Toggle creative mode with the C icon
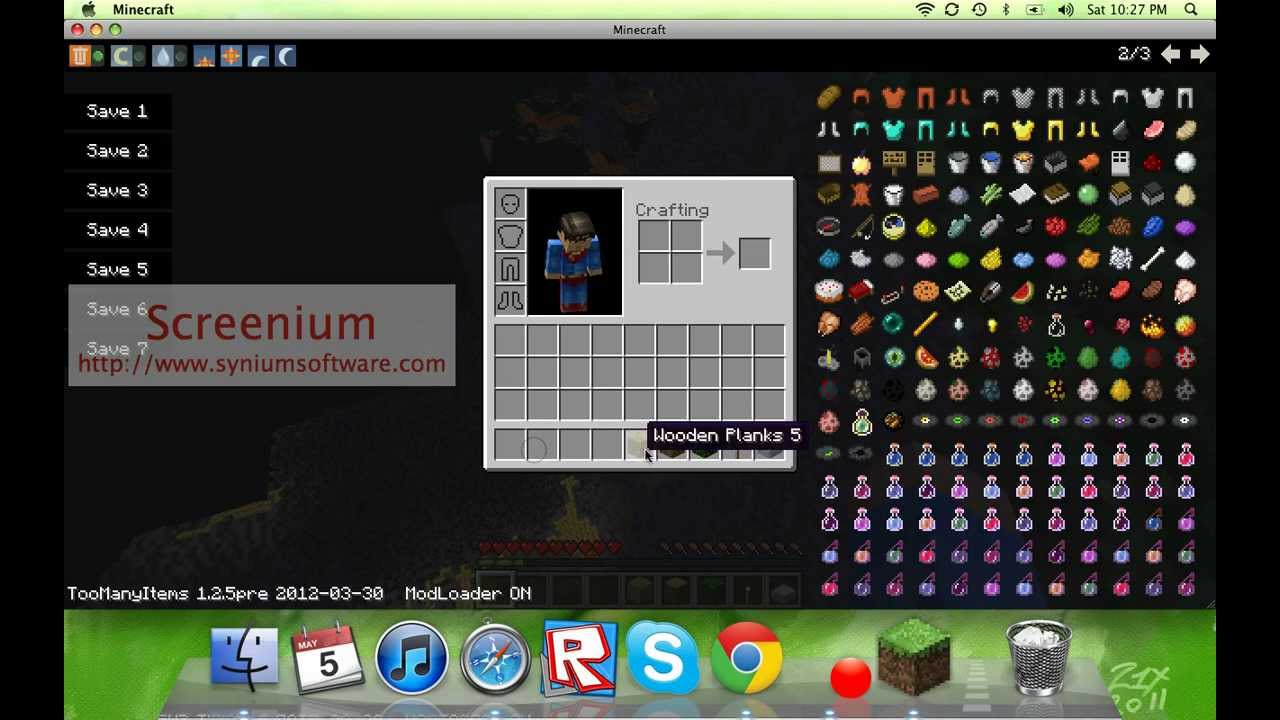Image resolution: width=1280 pixels, height=720 pixels. 122,56
